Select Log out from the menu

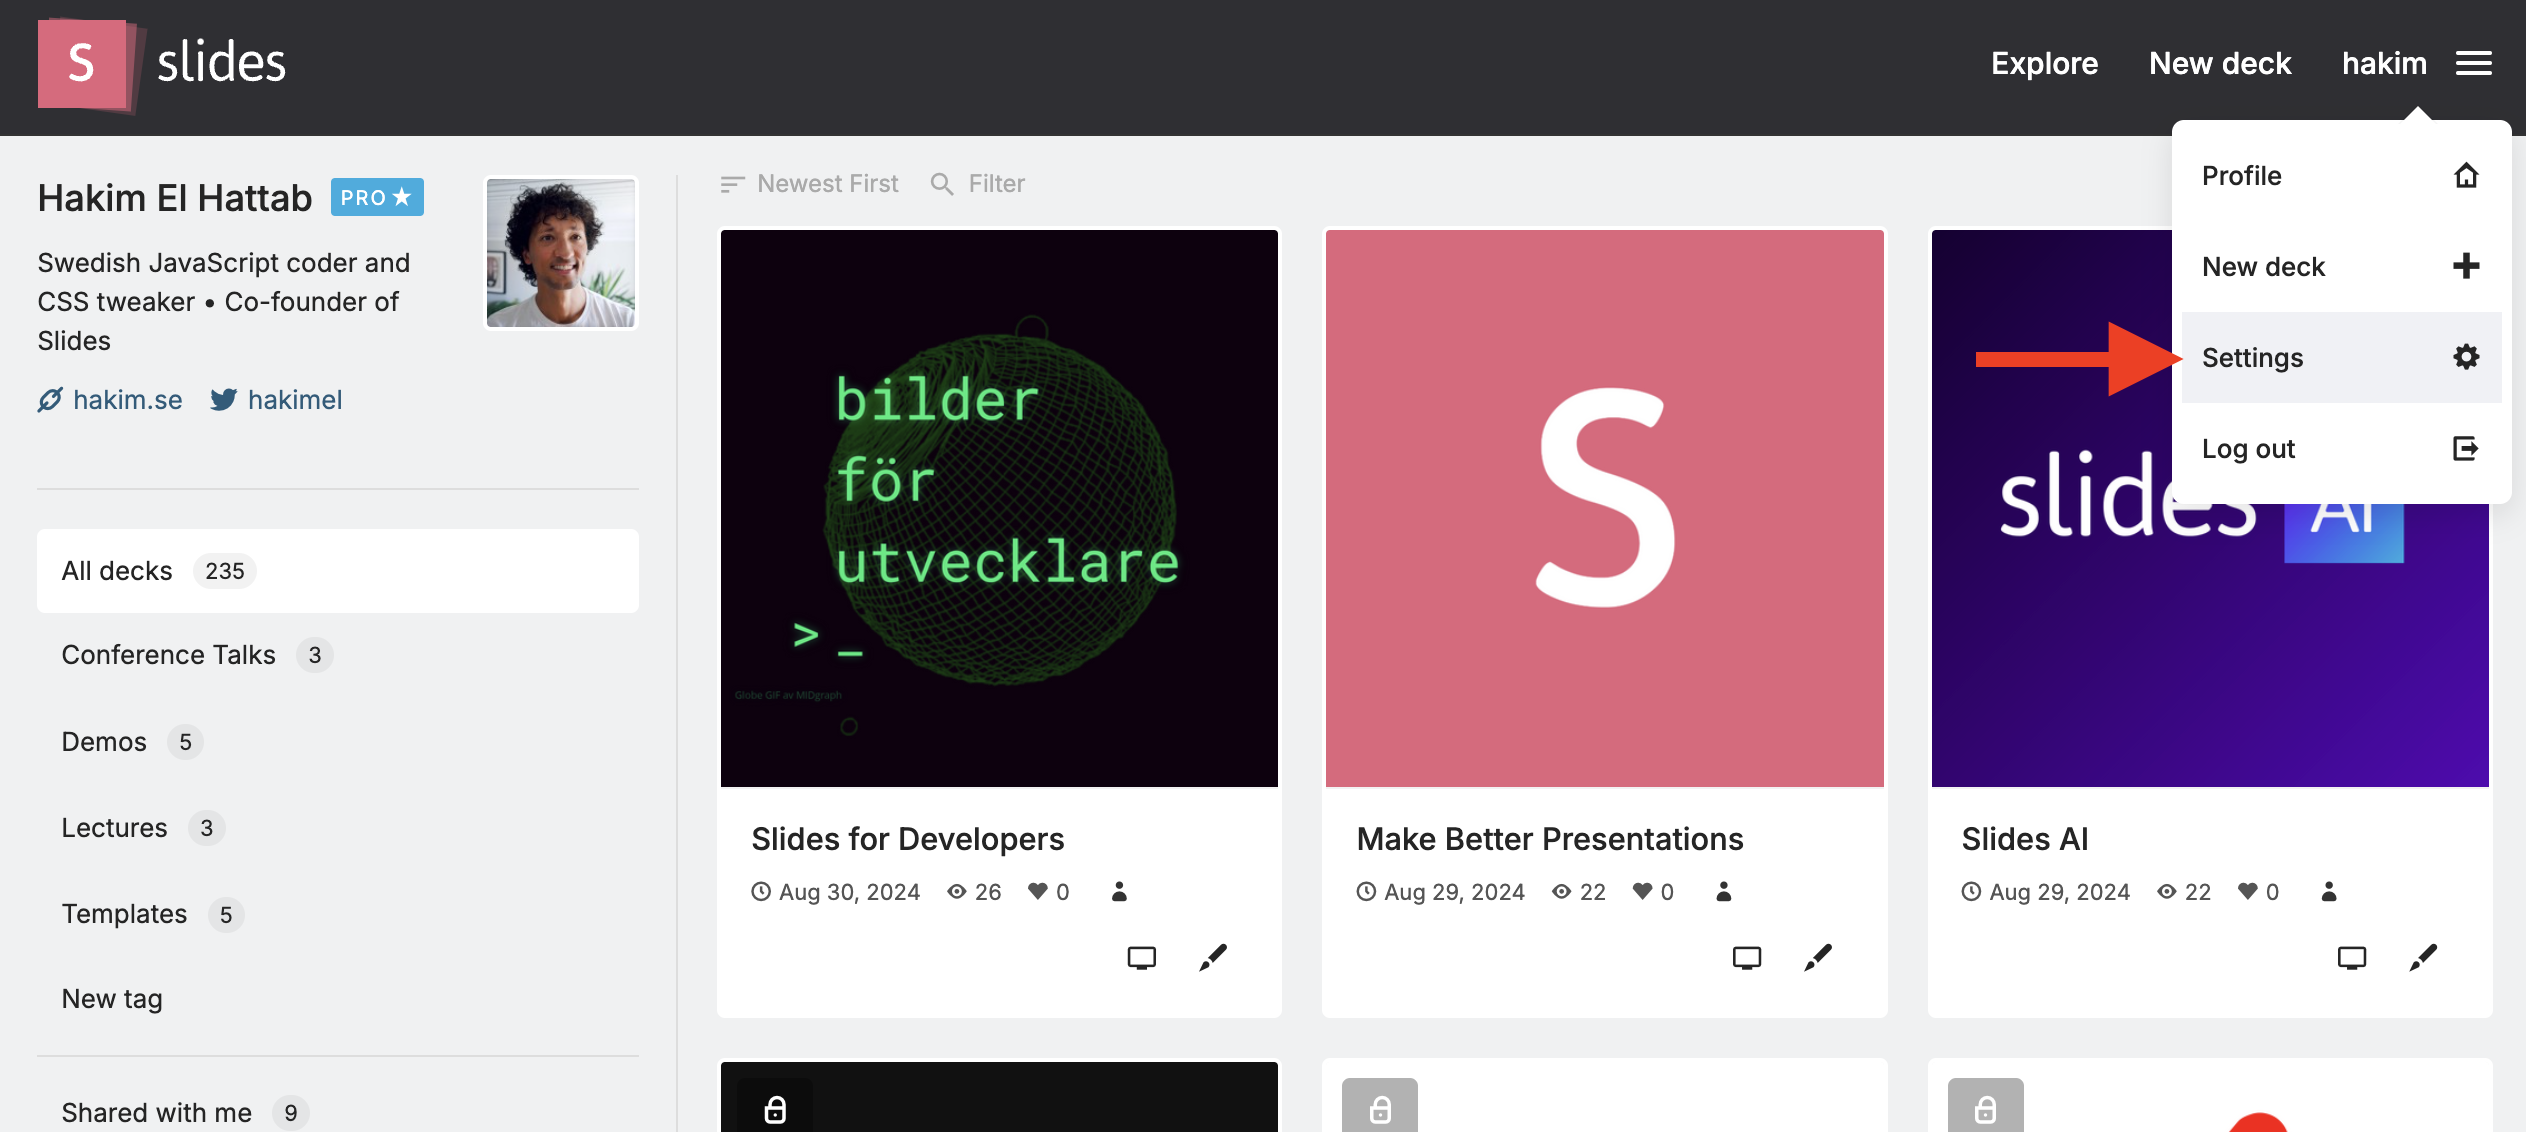coord(2341,448)
